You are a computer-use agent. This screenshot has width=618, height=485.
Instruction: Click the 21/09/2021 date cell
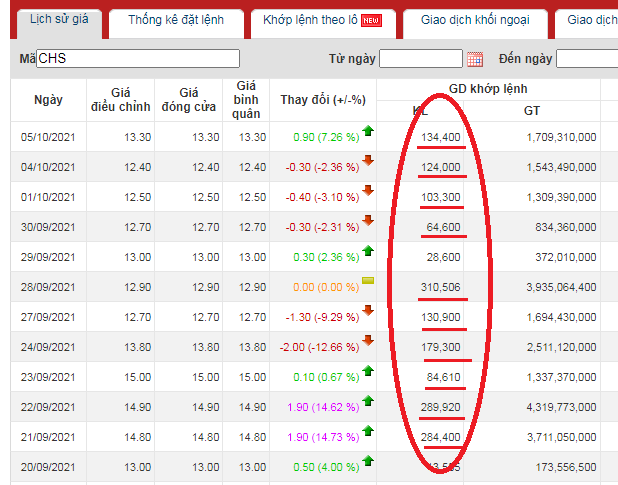click(x=48, y=437)
